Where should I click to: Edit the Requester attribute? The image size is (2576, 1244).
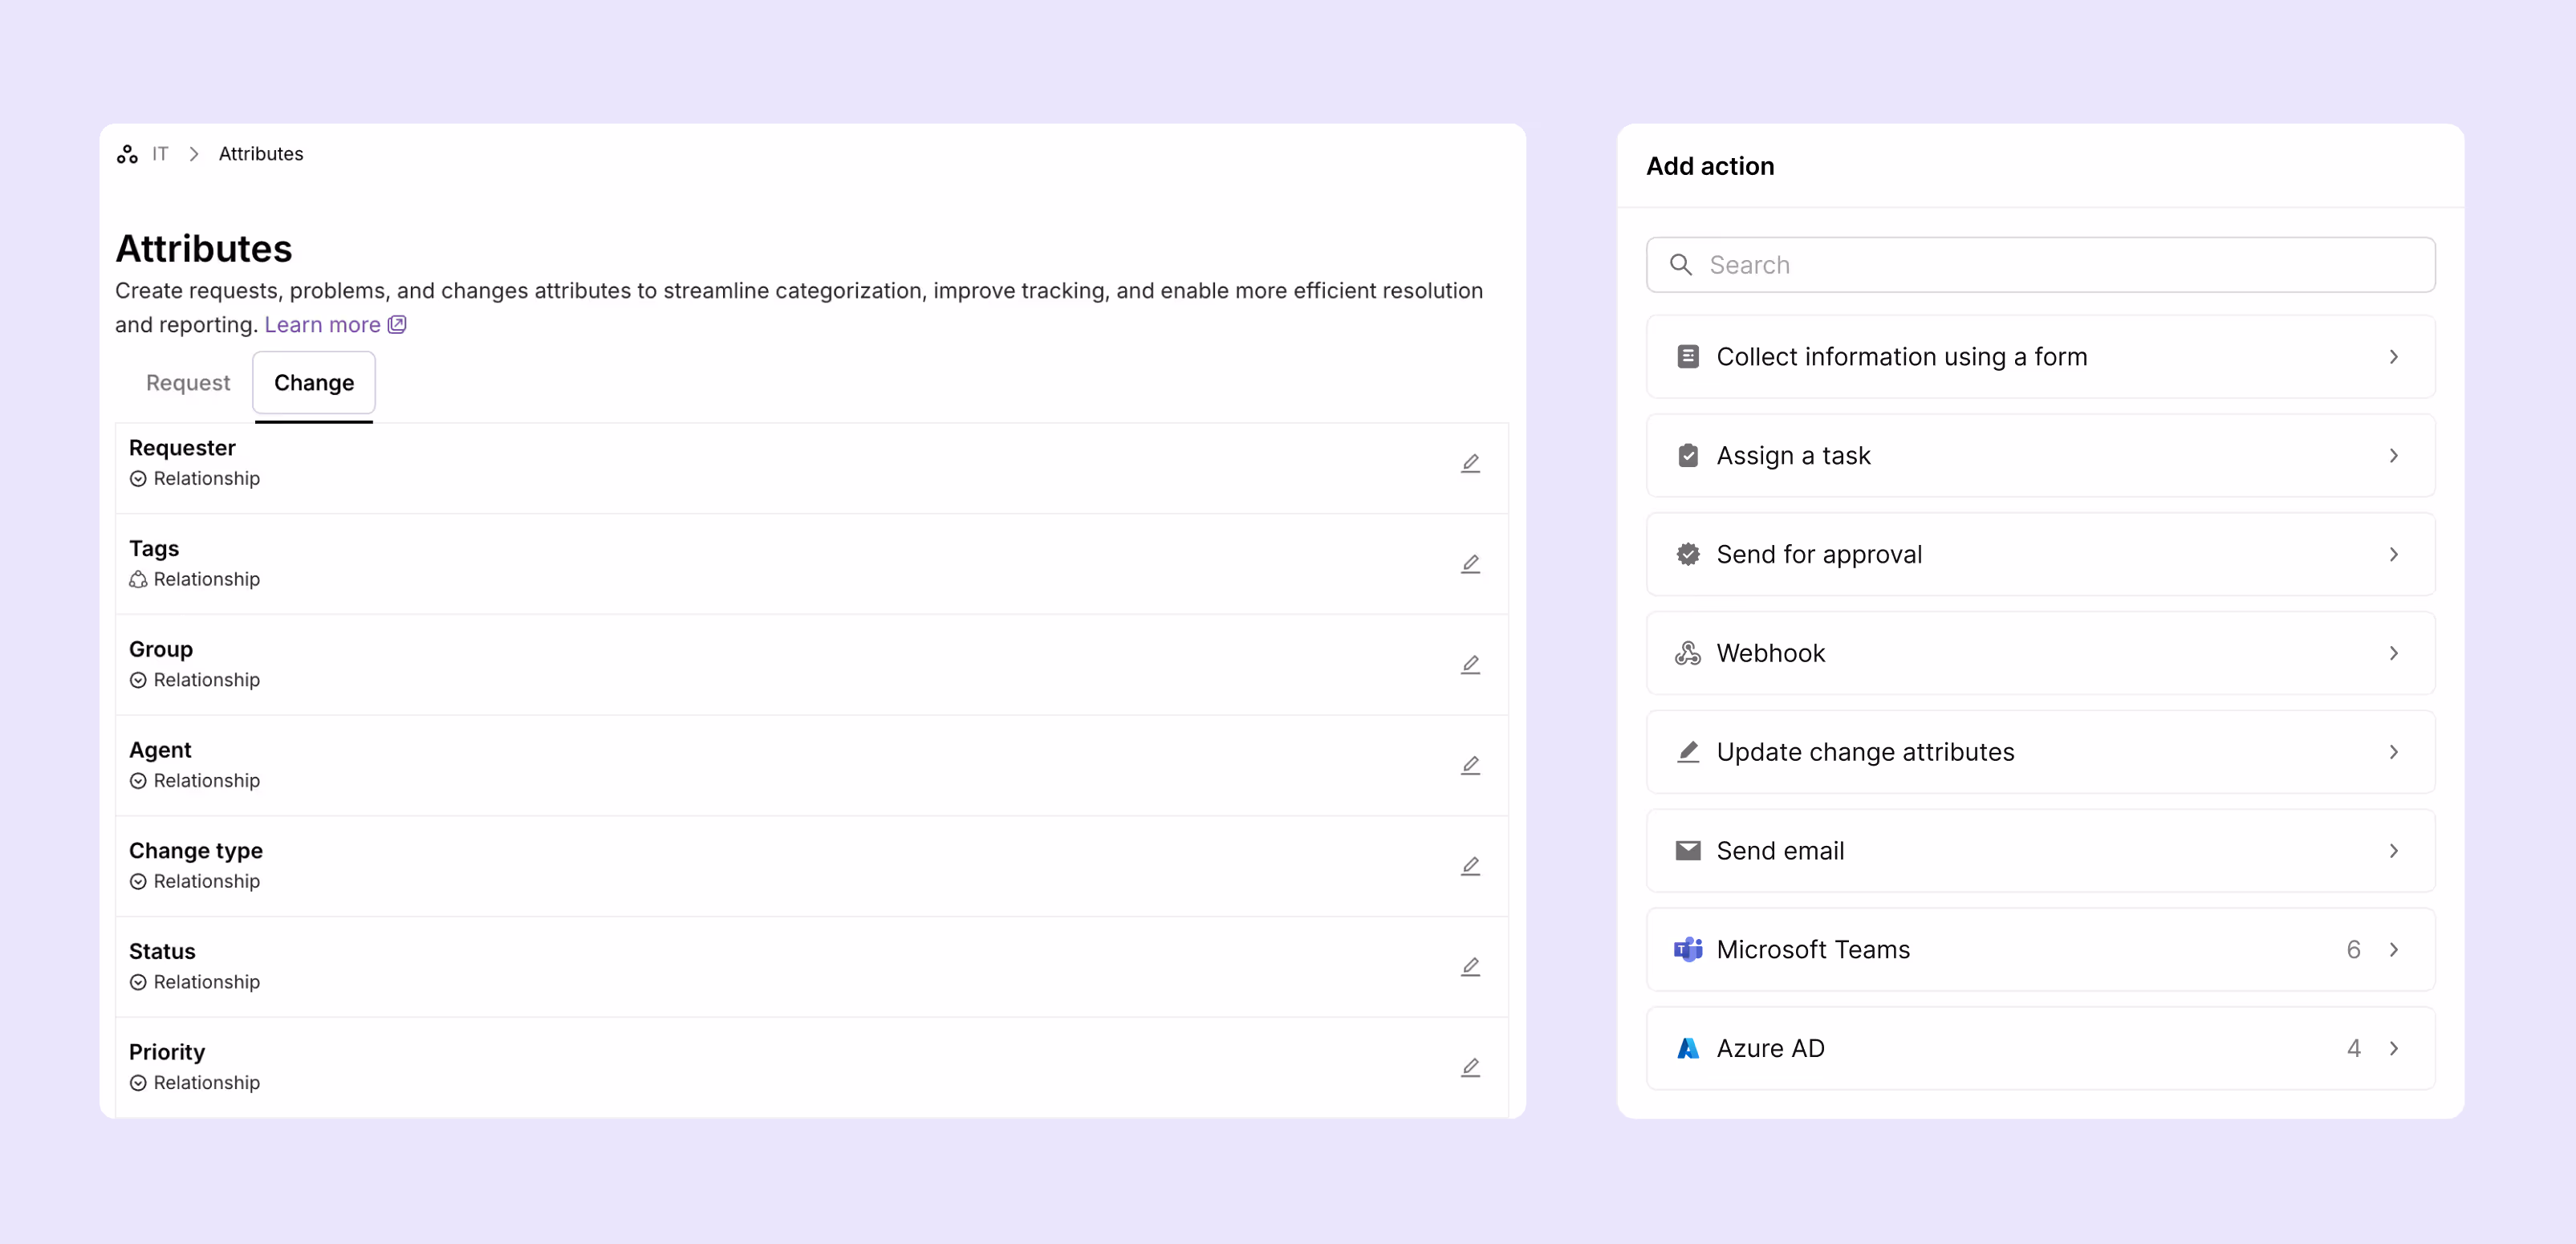point(1470,463)
